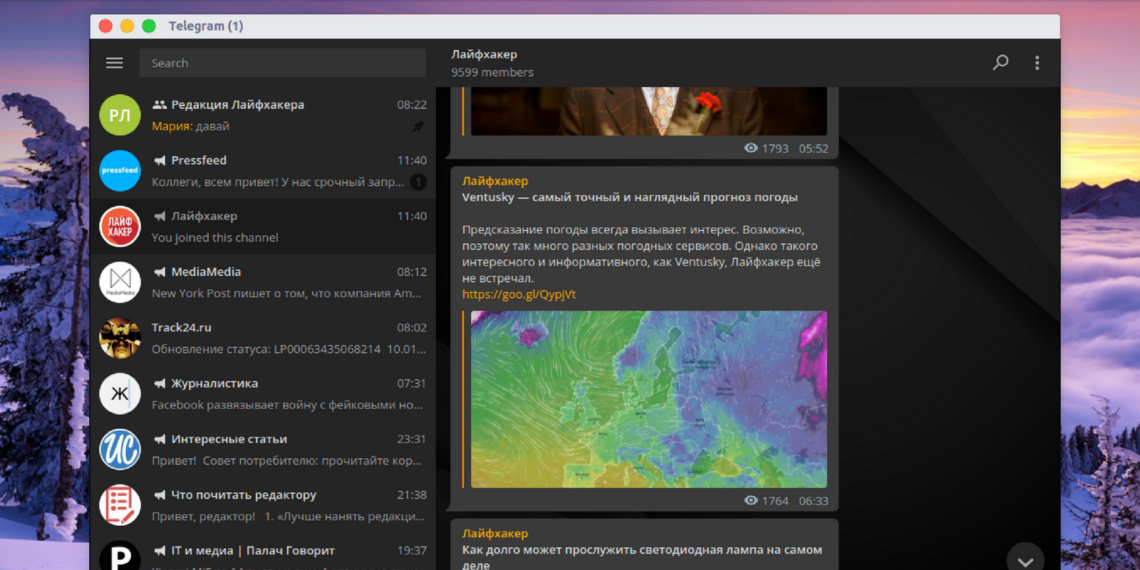Click the Интересные статьи avatar
Image resolution: width=1140 pixels, height=570 pixels.
pyautogui.click(x=120, y=449)
